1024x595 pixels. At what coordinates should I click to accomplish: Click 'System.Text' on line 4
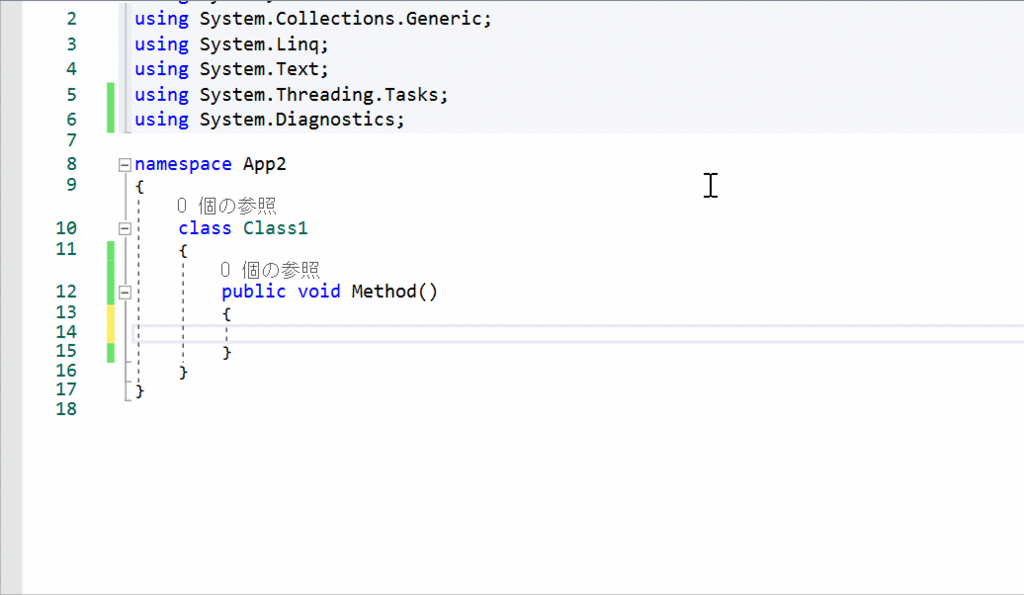(259, 69)
